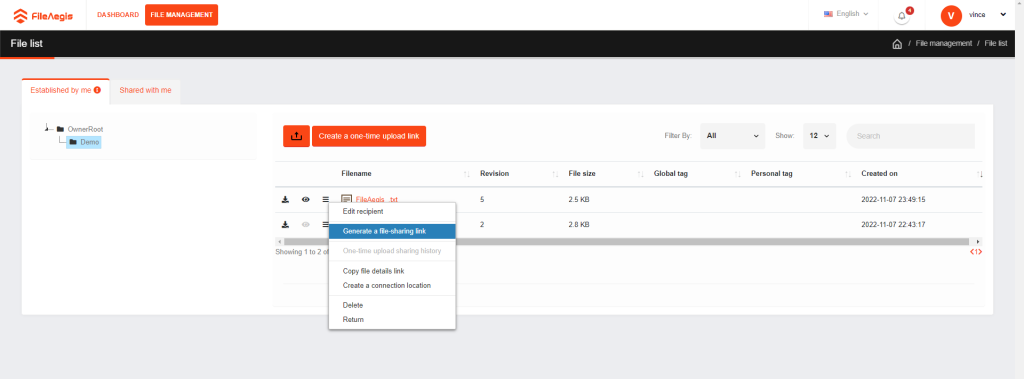The height and width of the screenshot is (379, 1024).
Task: Download the FileAegis txt file
Action: [x=285, y=199]
